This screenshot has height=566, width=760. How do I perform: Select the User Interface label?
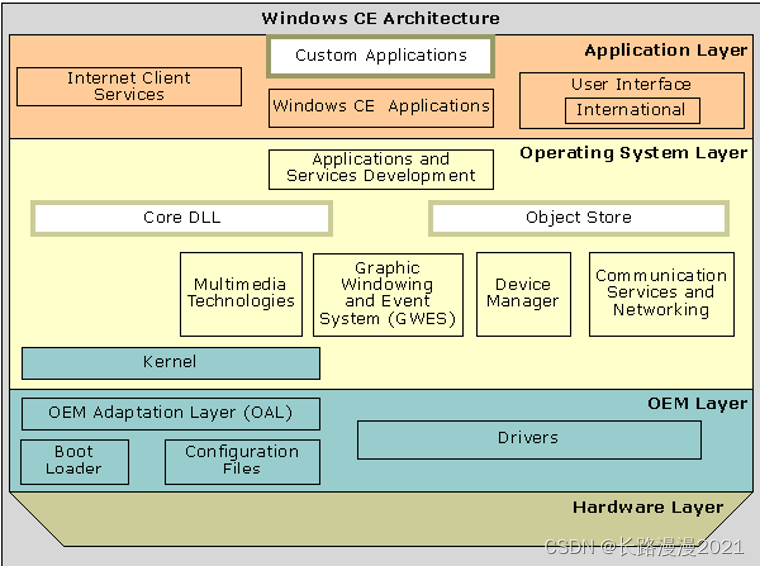click(631, 84)
